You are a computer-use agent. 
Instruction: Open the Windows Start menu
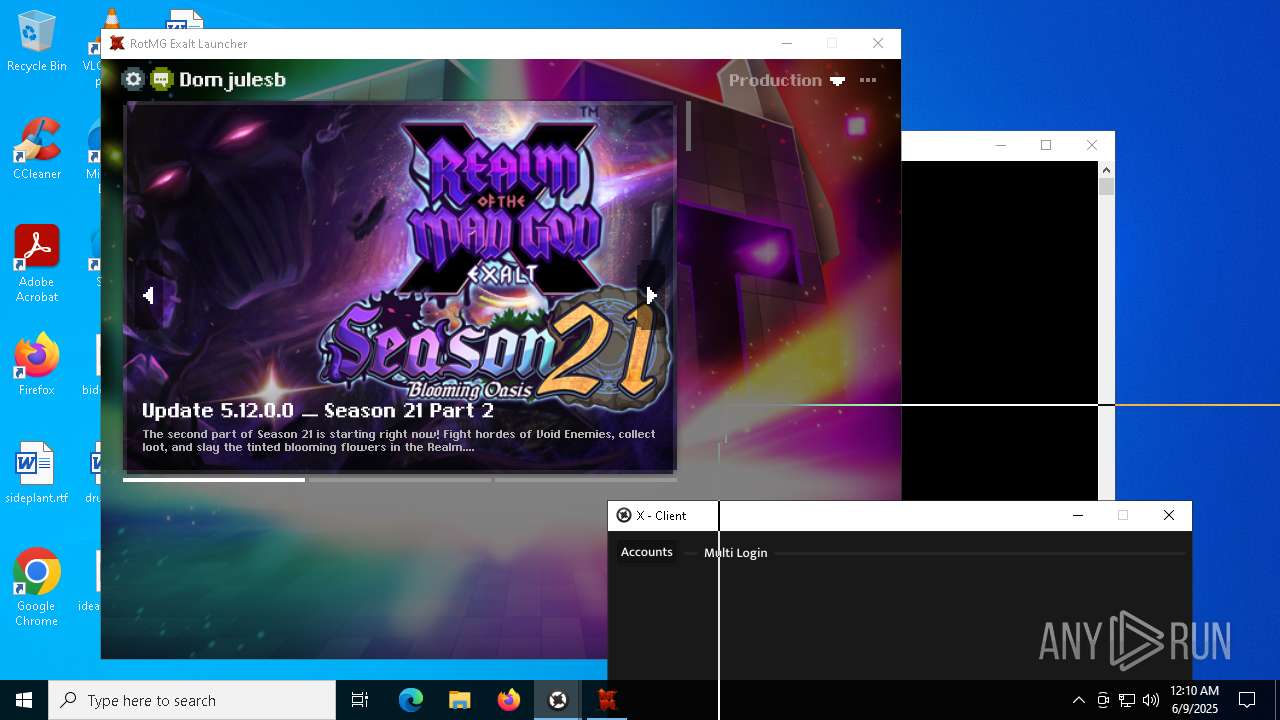tap(24, 700)
